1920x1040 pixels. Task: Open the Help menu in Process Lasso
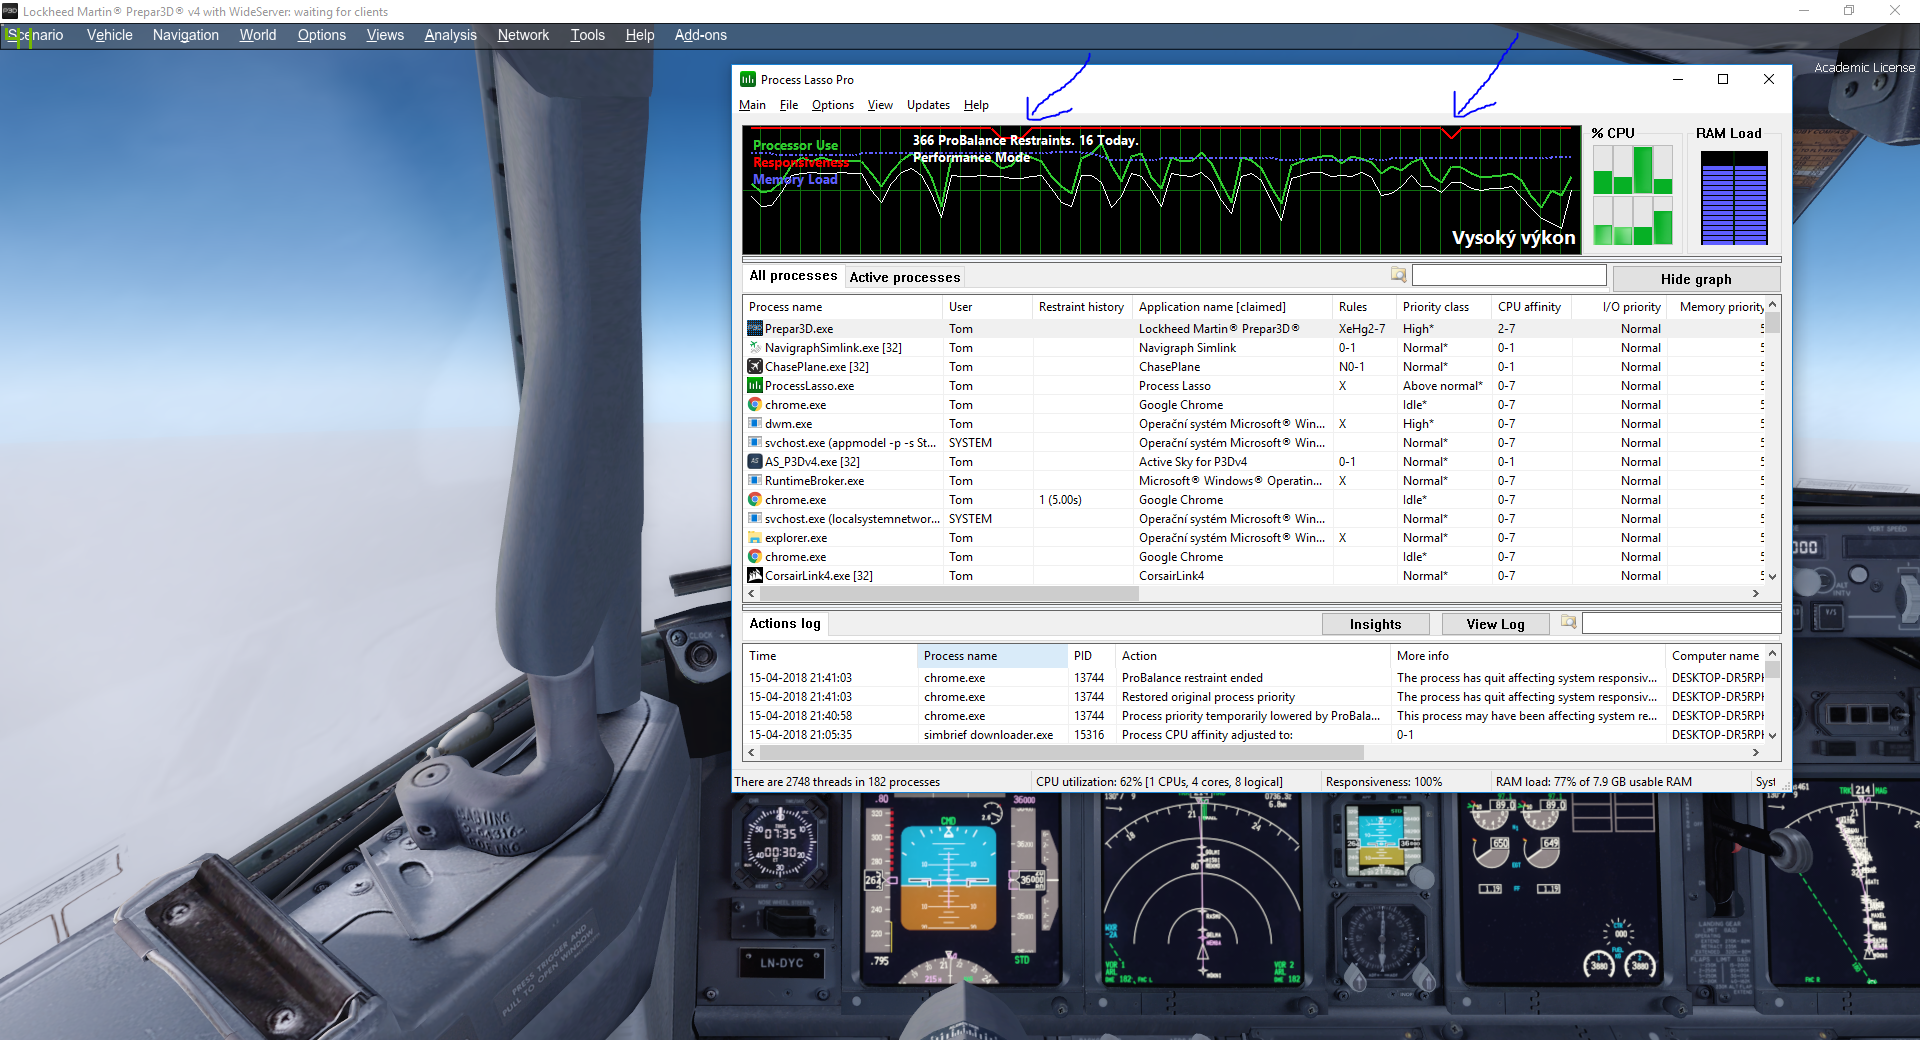pos(976,105)
